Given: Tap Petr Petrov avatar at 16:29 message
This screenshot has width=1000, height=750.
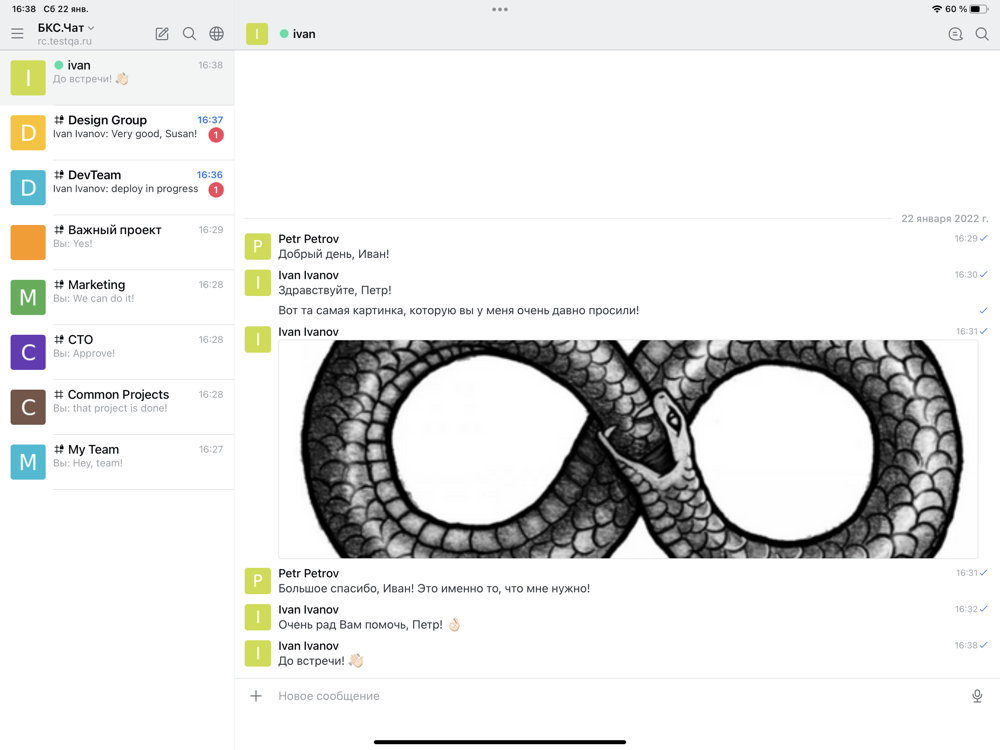Looking at the screenshot, I should (258, 246).
